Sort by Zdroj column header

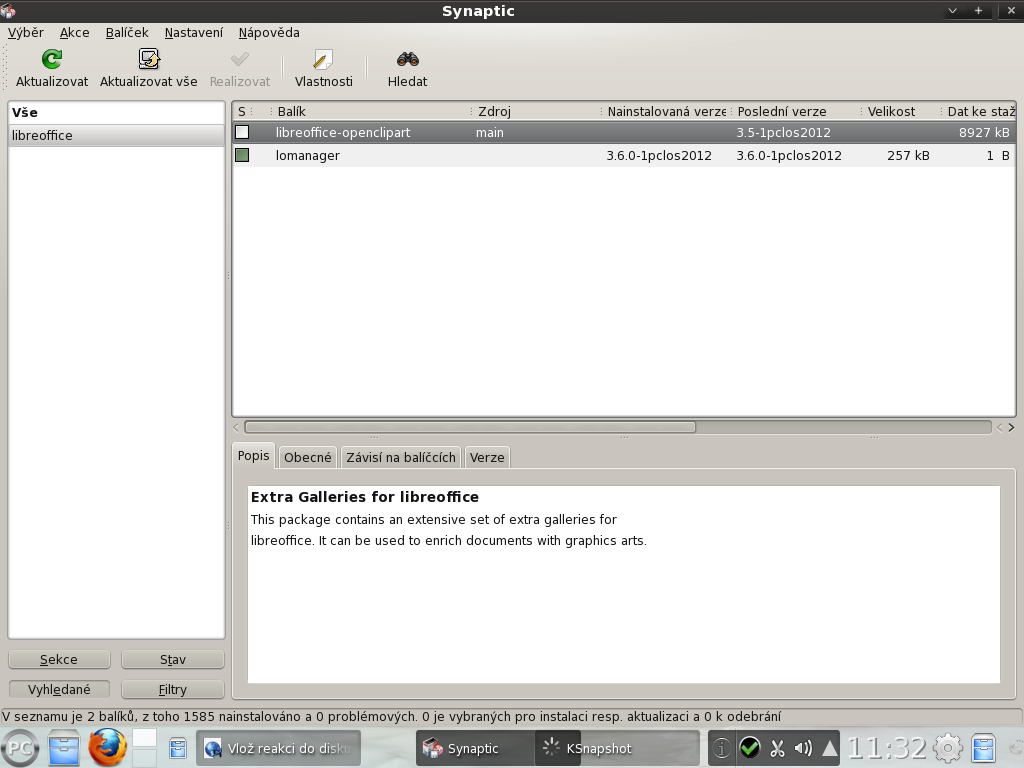[x=536, y=112]
